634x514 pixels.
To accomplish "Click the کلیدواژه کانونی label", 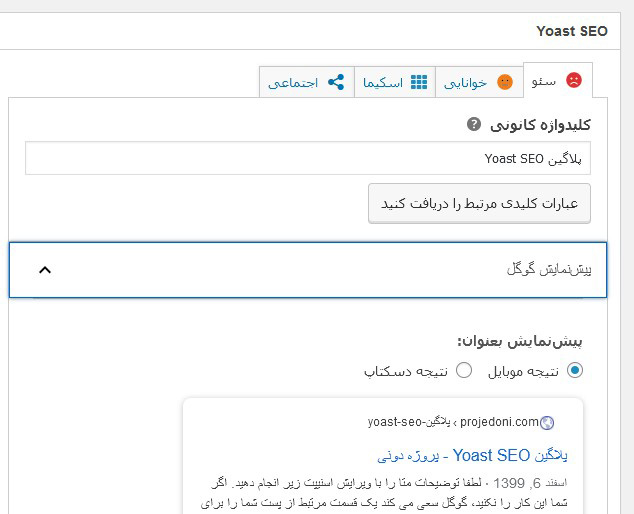I will point(540,125).
